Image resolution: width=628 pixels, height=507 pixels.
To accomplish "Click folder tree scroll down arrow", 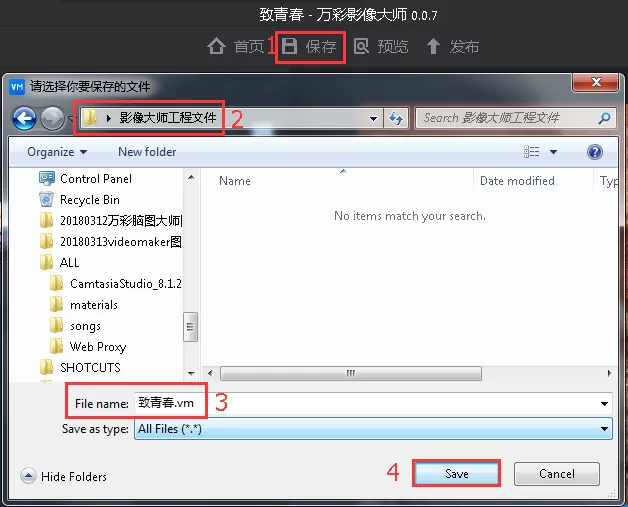I will [191, 373].
